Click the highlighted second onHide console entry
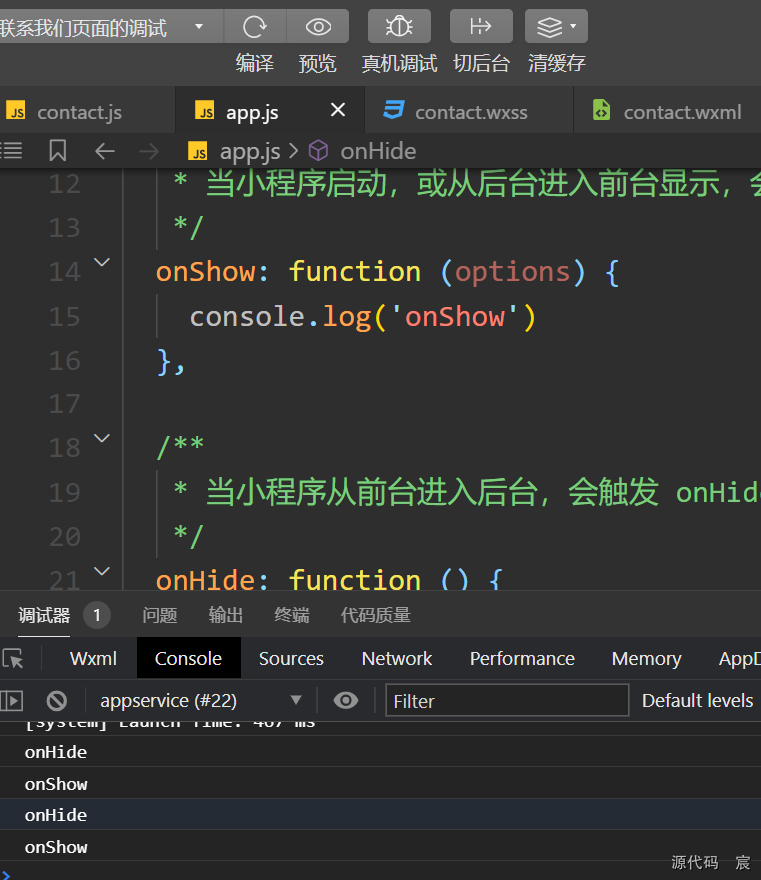Screen dimensions: 761x880 (380, 815)
